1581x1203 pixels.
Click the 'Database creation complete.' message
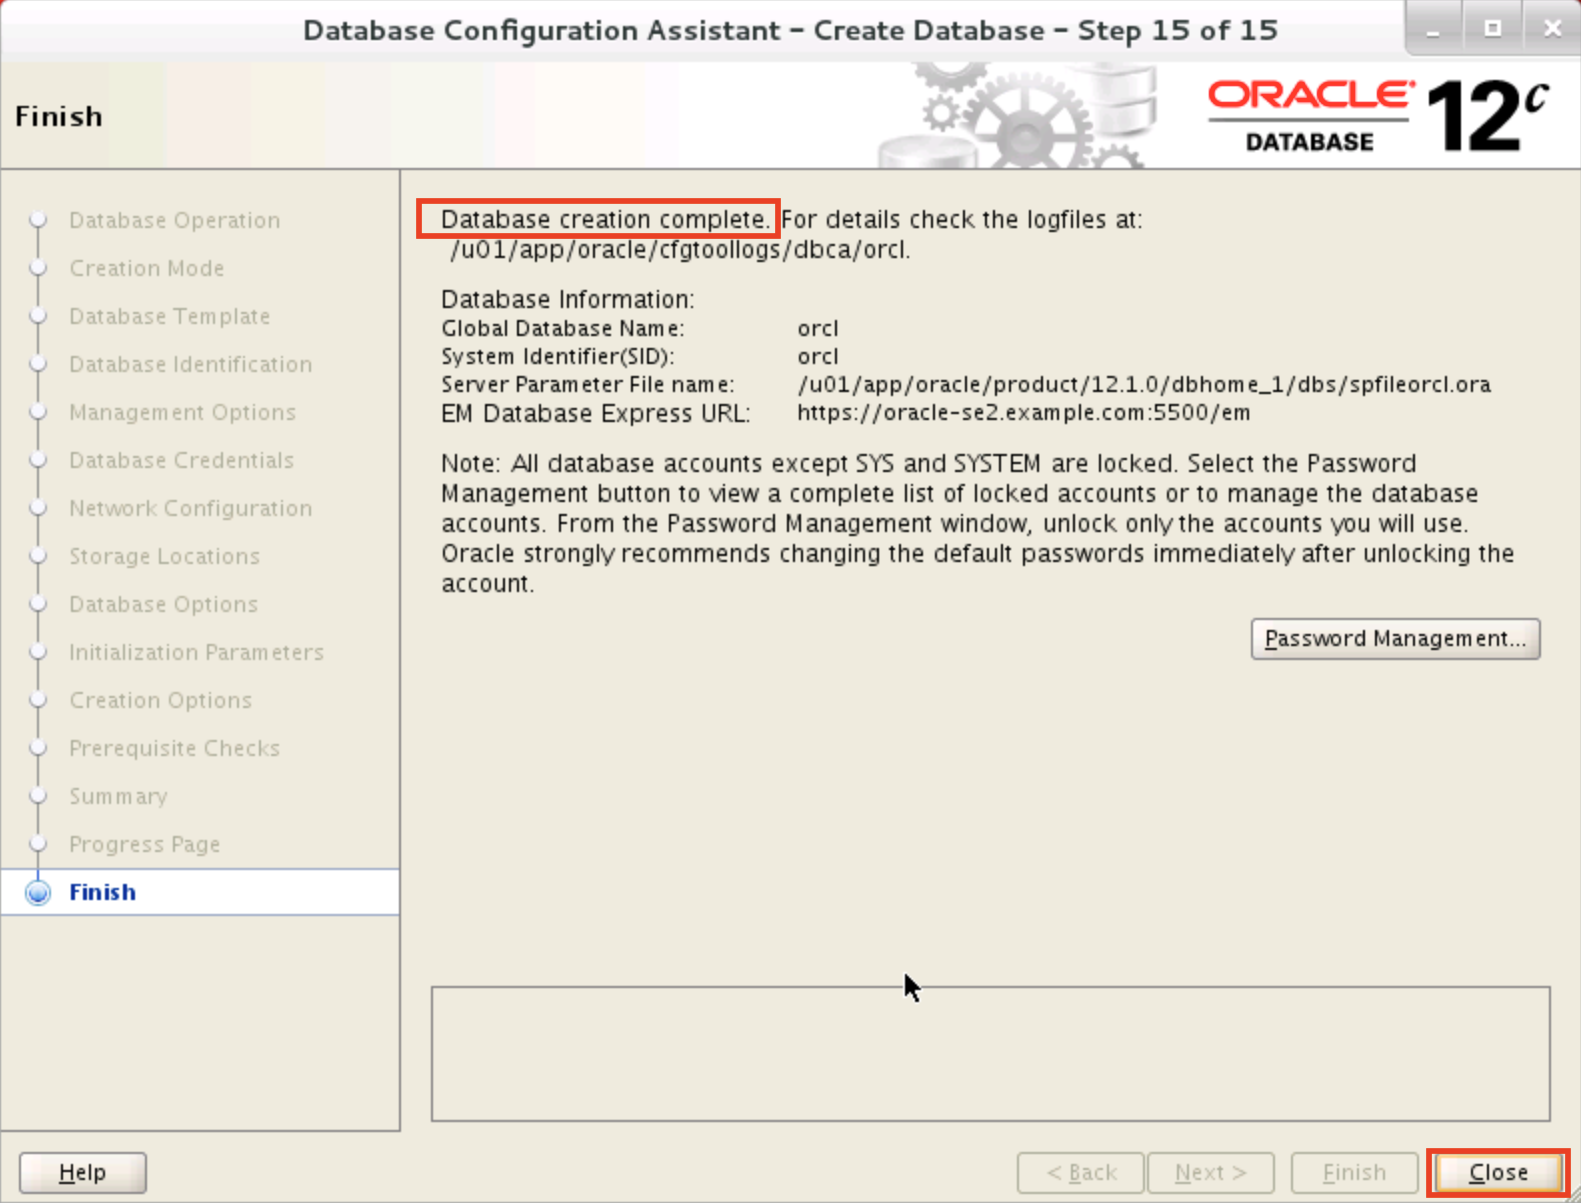605,219
